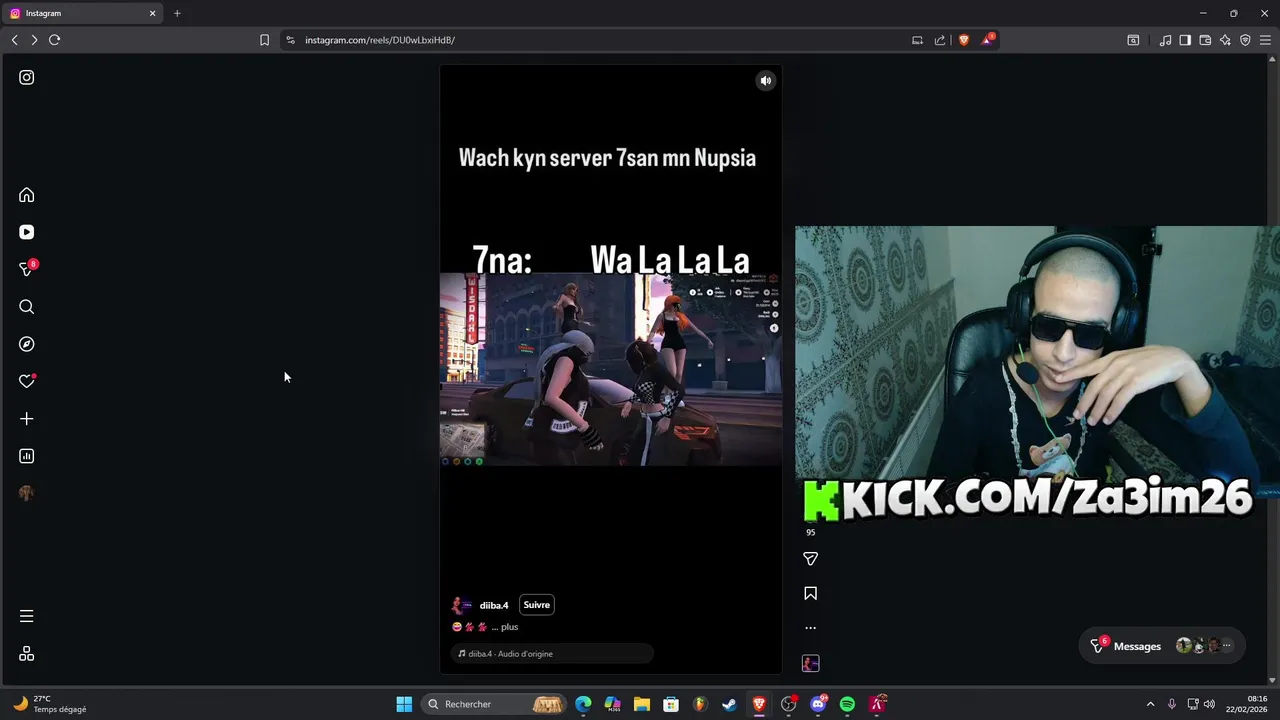
Task: Create new post plus icon
Action: coord(27,419)
